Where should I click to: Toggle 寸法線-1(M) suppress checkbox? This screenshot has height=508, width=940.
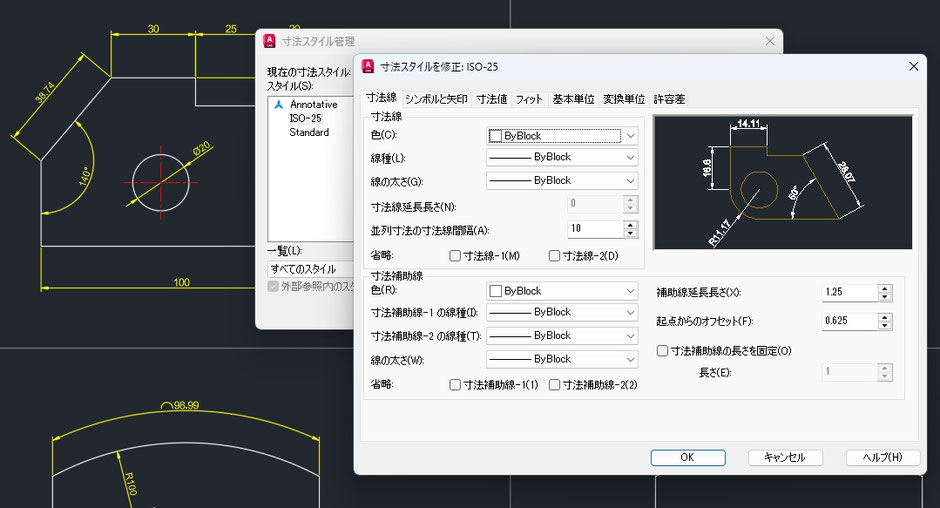(x=455, y=256)
